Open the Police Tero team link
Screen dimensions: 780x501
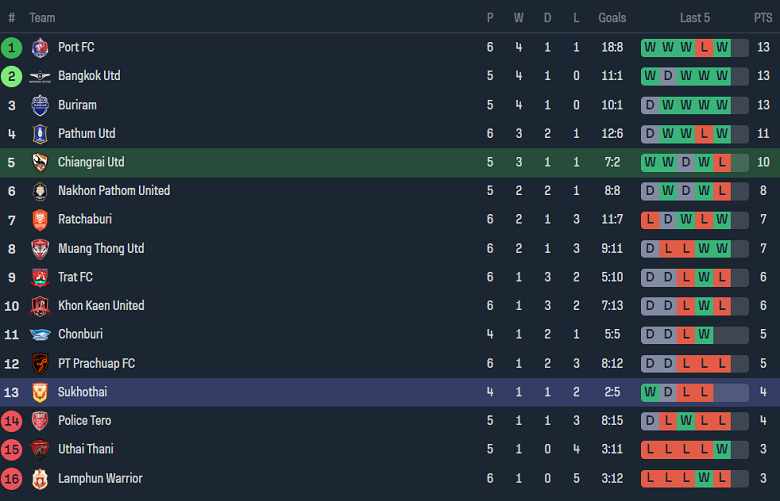pos(84,421)
